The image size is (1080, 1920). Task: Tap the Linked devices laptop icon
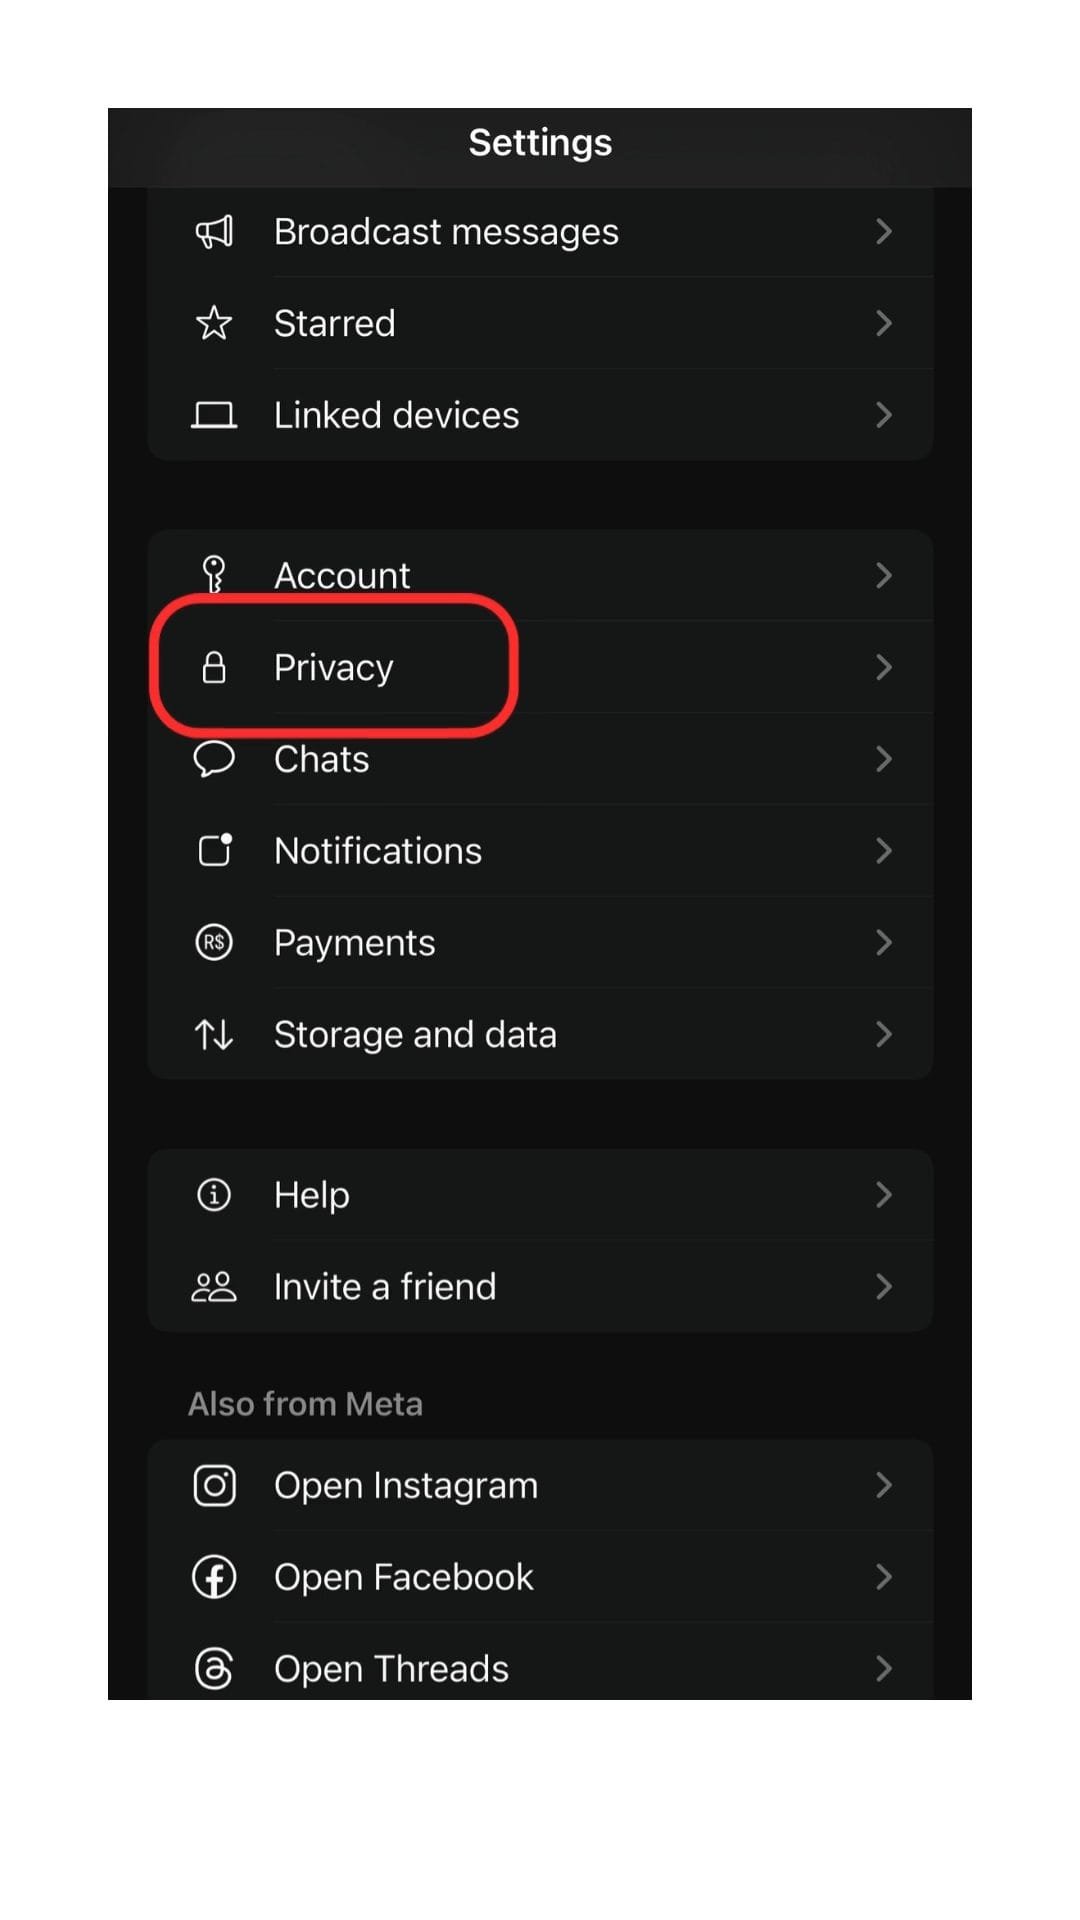pyautogui.click(x=214, y=415)
